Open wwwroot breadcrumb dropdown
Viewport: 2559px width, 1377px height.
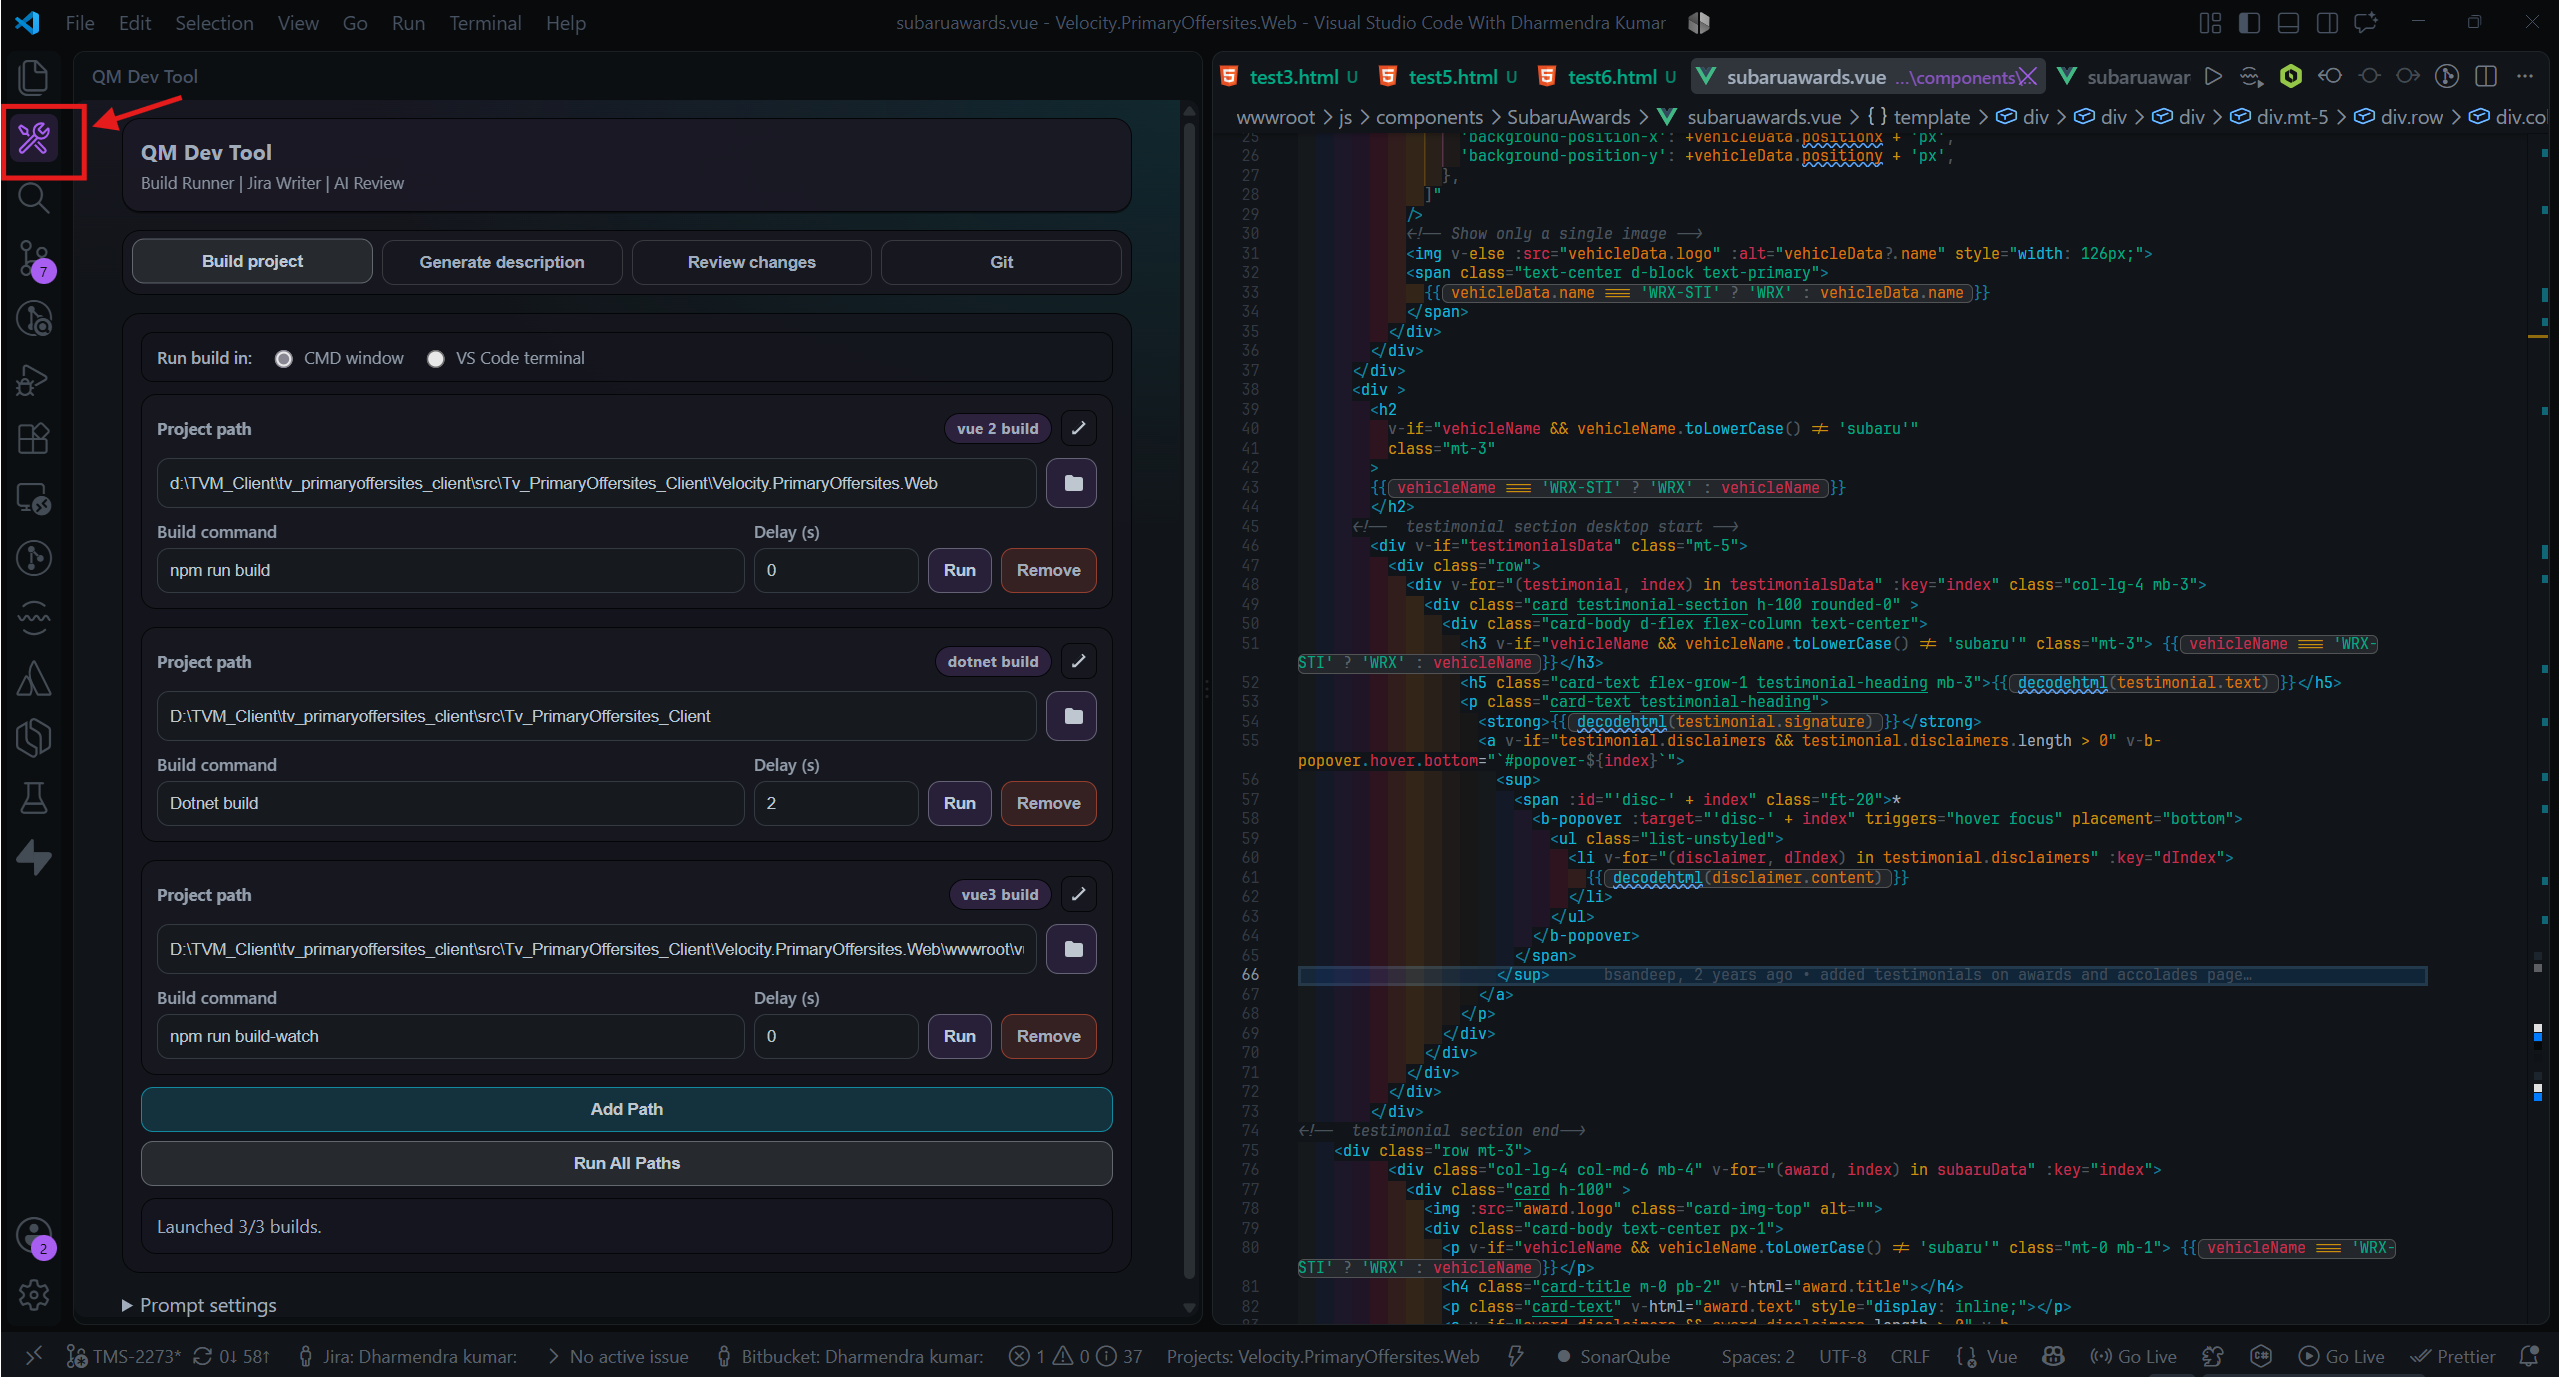[1275, 117]
